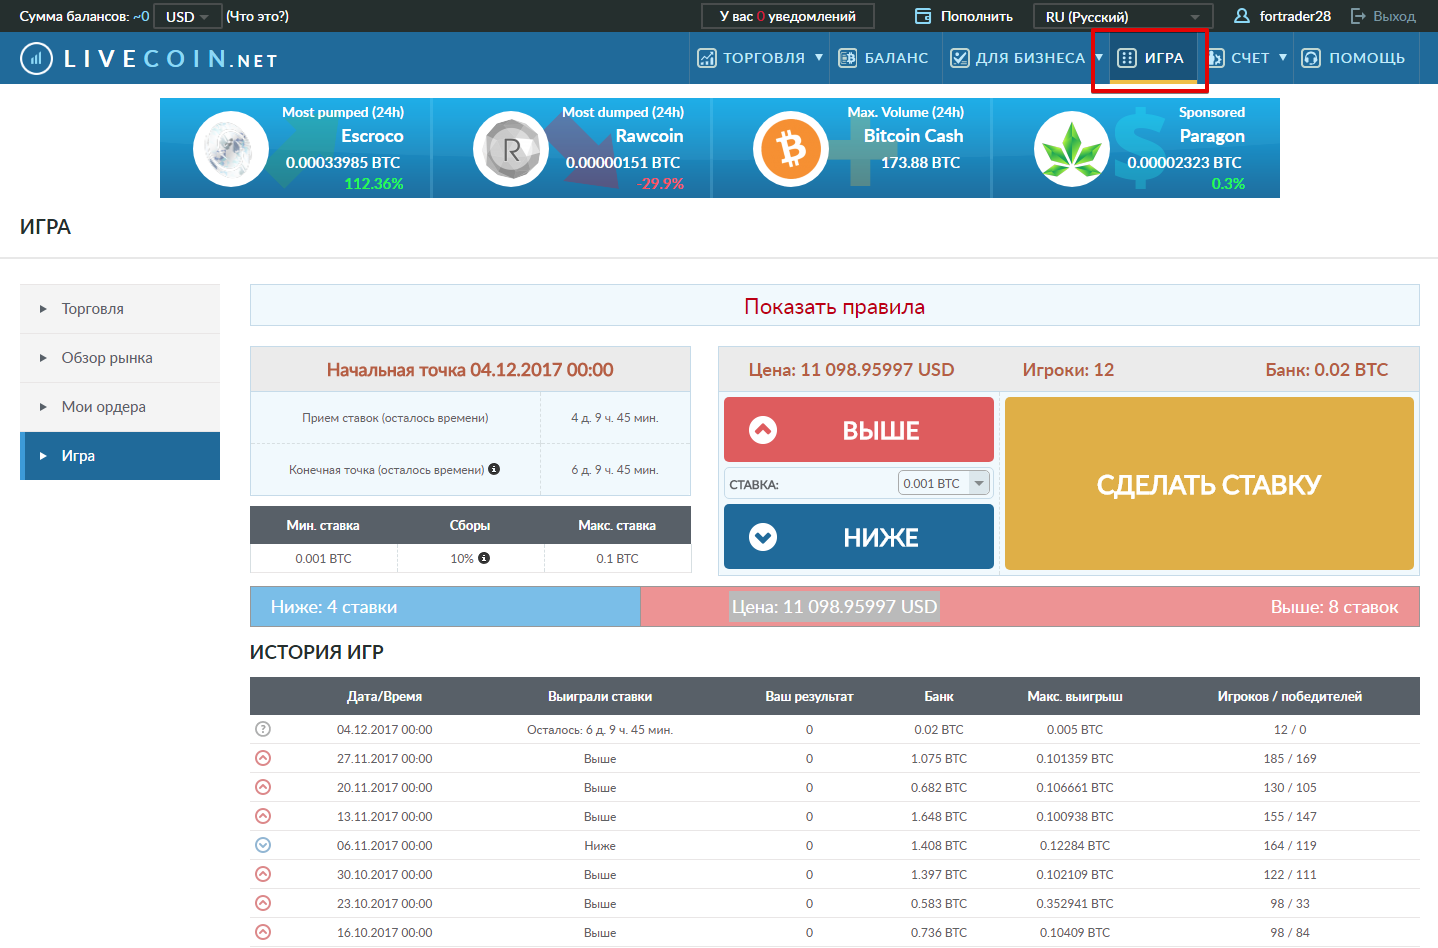Click the Банк: 0.02 BTC label

click(1327, 369)
